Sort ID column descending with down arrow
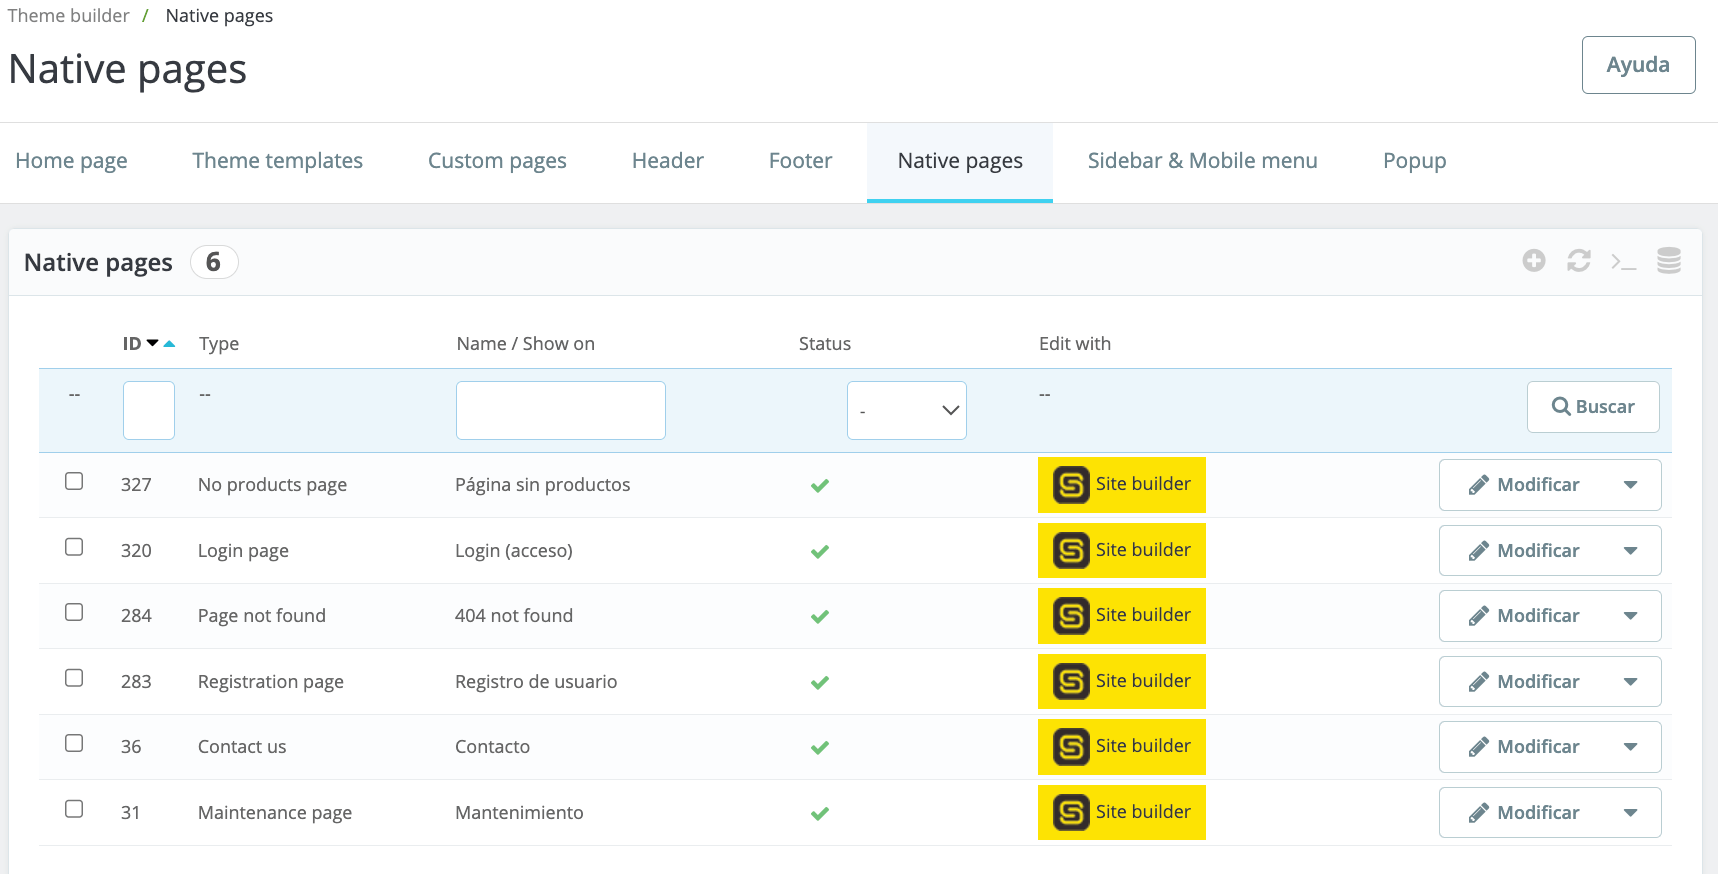Image resolution: width=1718 pixels, height=874 pixels. tap(153, 343)
